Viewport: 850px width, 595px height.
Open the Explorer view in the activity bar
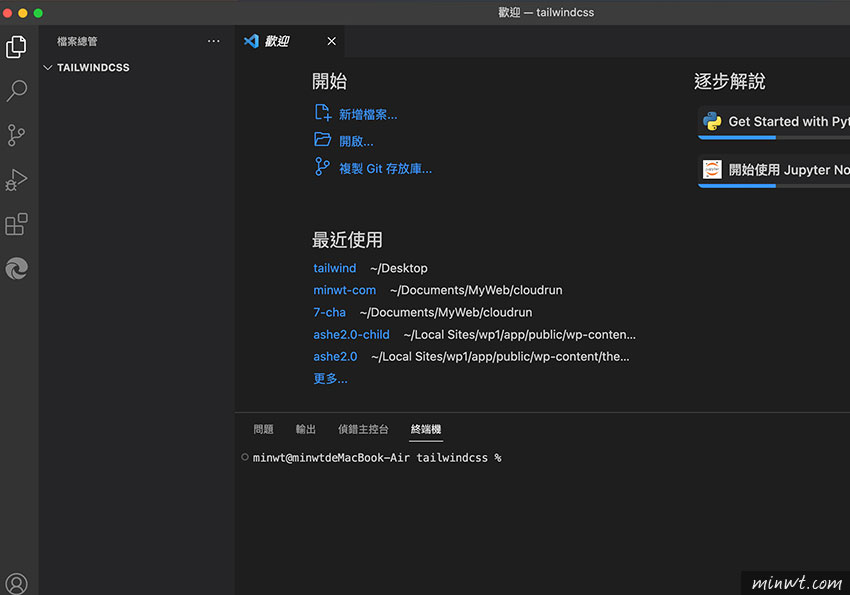16,47
